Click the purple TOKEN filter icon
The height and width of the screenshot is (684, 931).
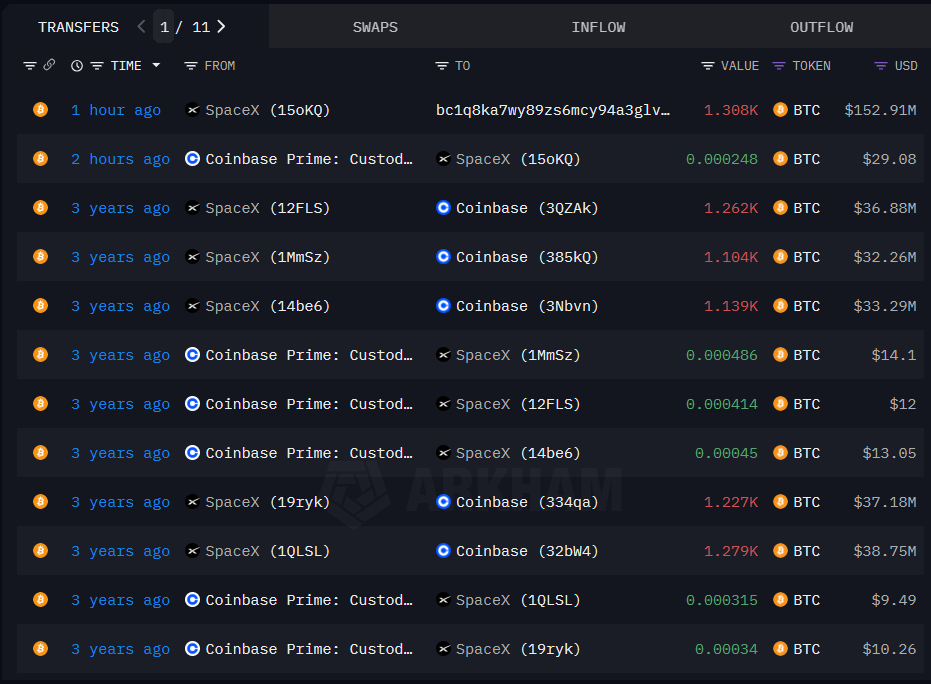point(778,66)
